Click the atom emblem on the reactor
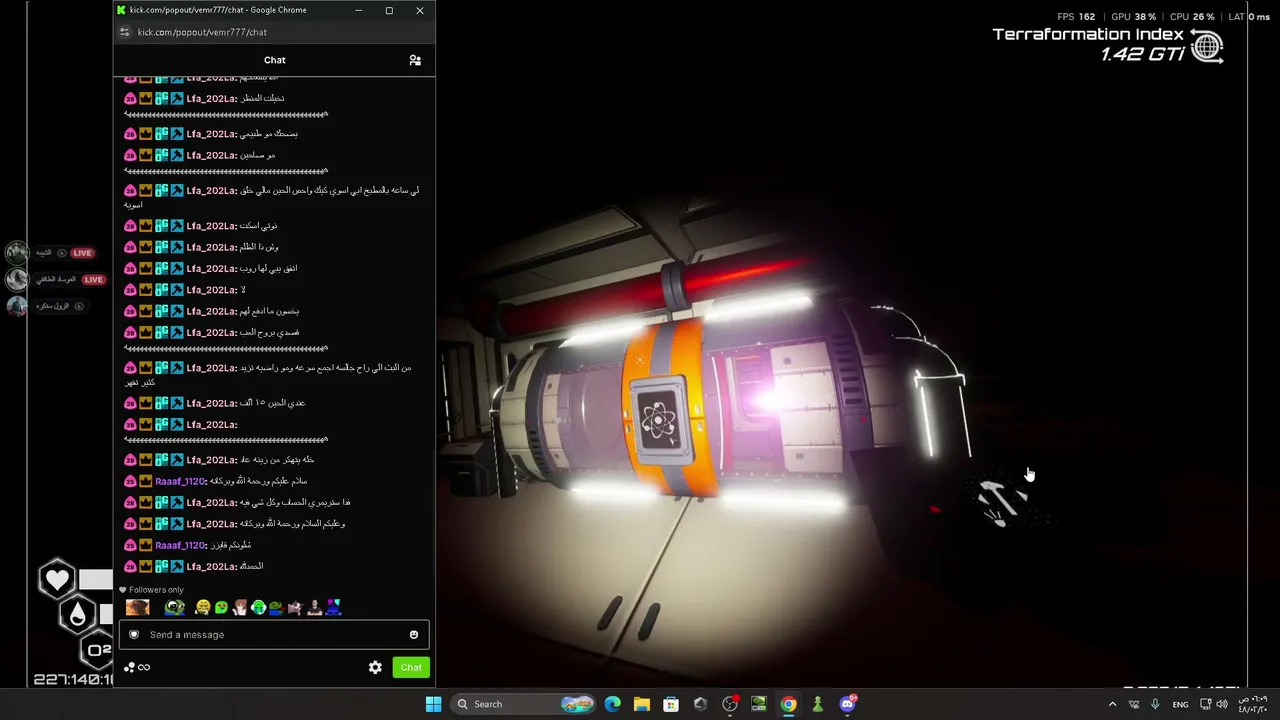Image resolution: width=1280 pixels, height=720 pixels. 658,420
